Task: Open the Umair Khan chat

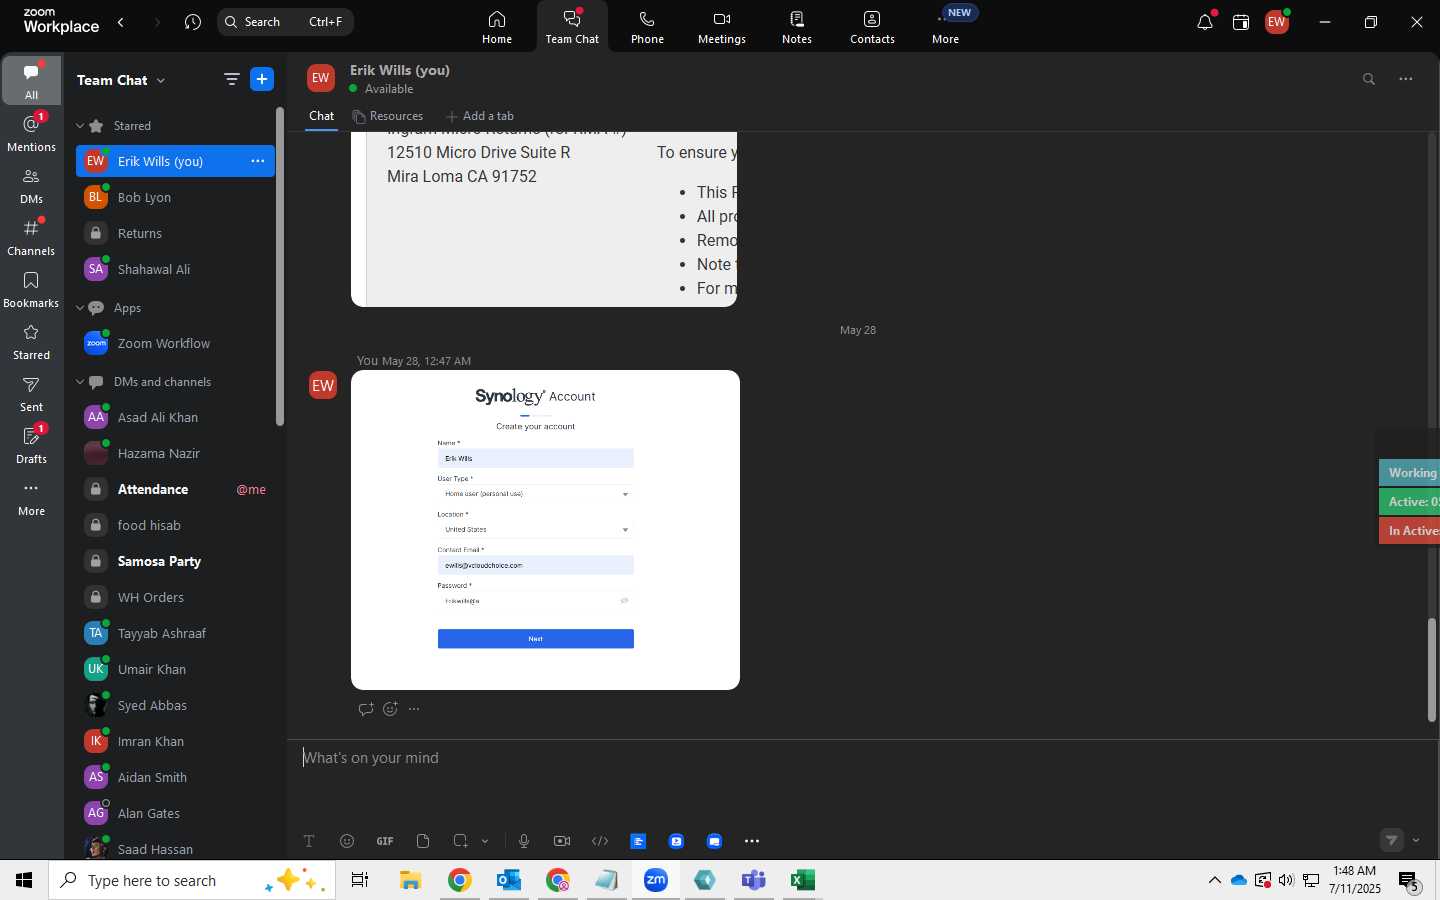Action: tap(175, 669)
